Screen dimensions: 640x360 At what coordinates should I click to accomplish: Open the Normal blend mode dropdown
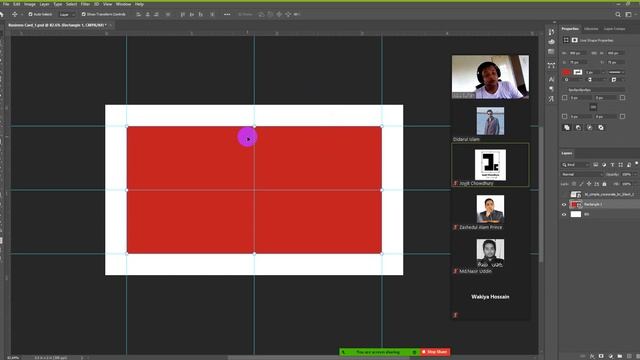582,174
